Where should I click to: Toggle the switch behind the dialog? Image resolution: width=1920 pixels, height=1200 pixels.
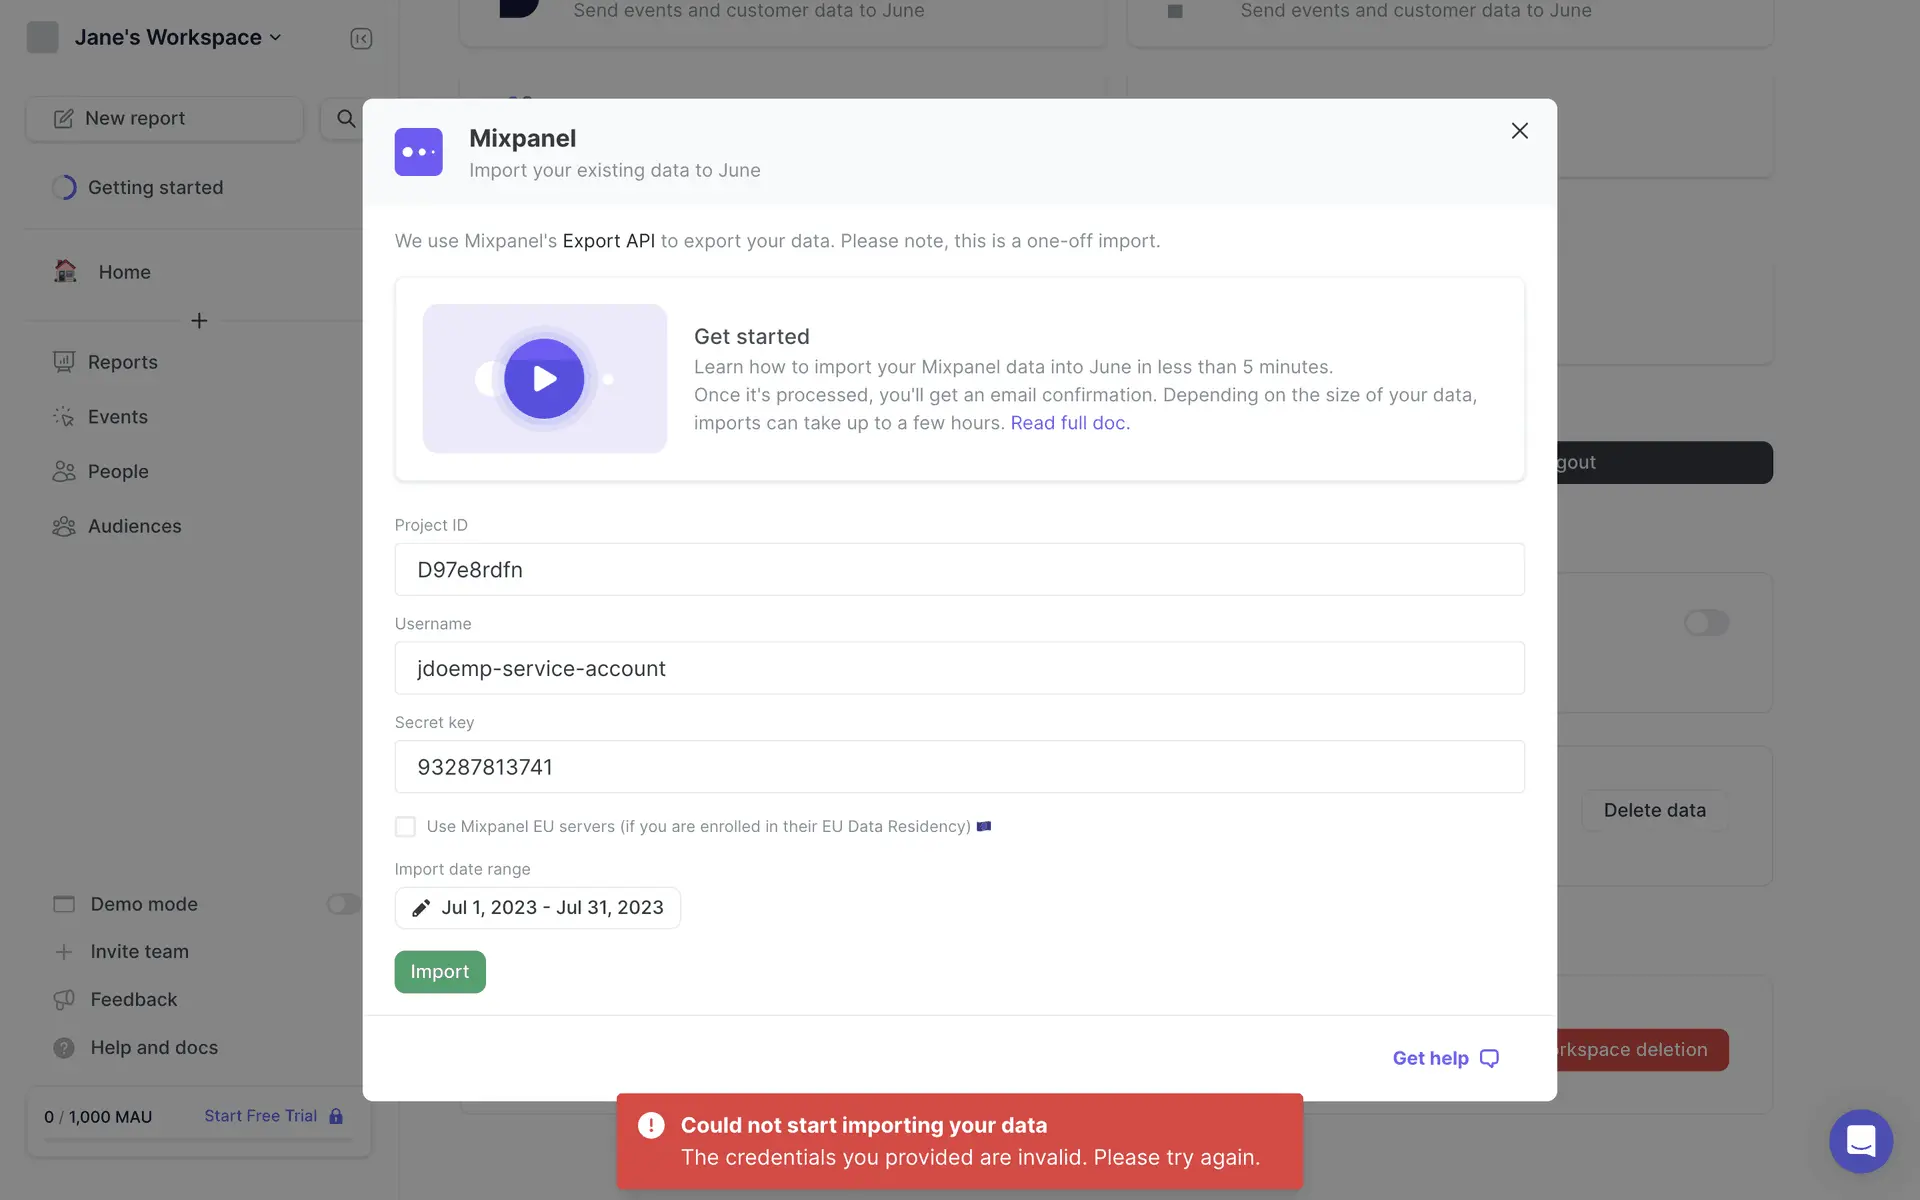click(1705, 623)
